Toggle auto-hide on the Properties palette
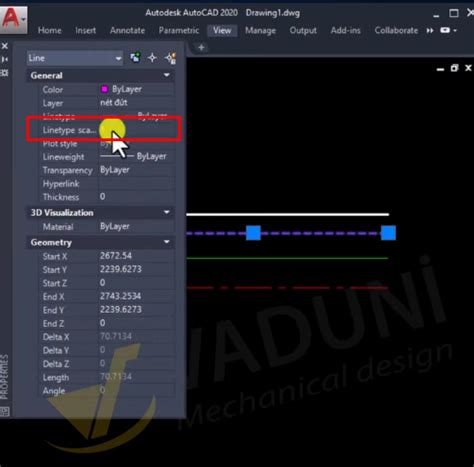Viewport: 474px width, 467px height. tap(5, 59)
